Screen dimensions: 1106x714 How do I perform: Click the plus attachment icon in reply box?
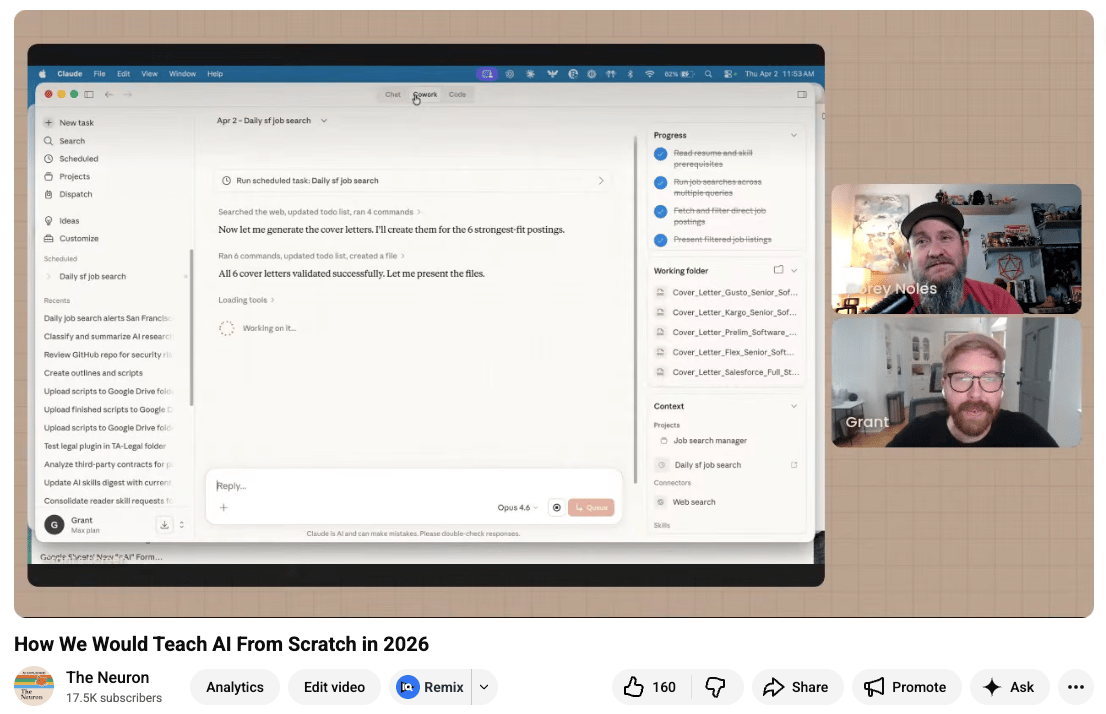[223, 508]
